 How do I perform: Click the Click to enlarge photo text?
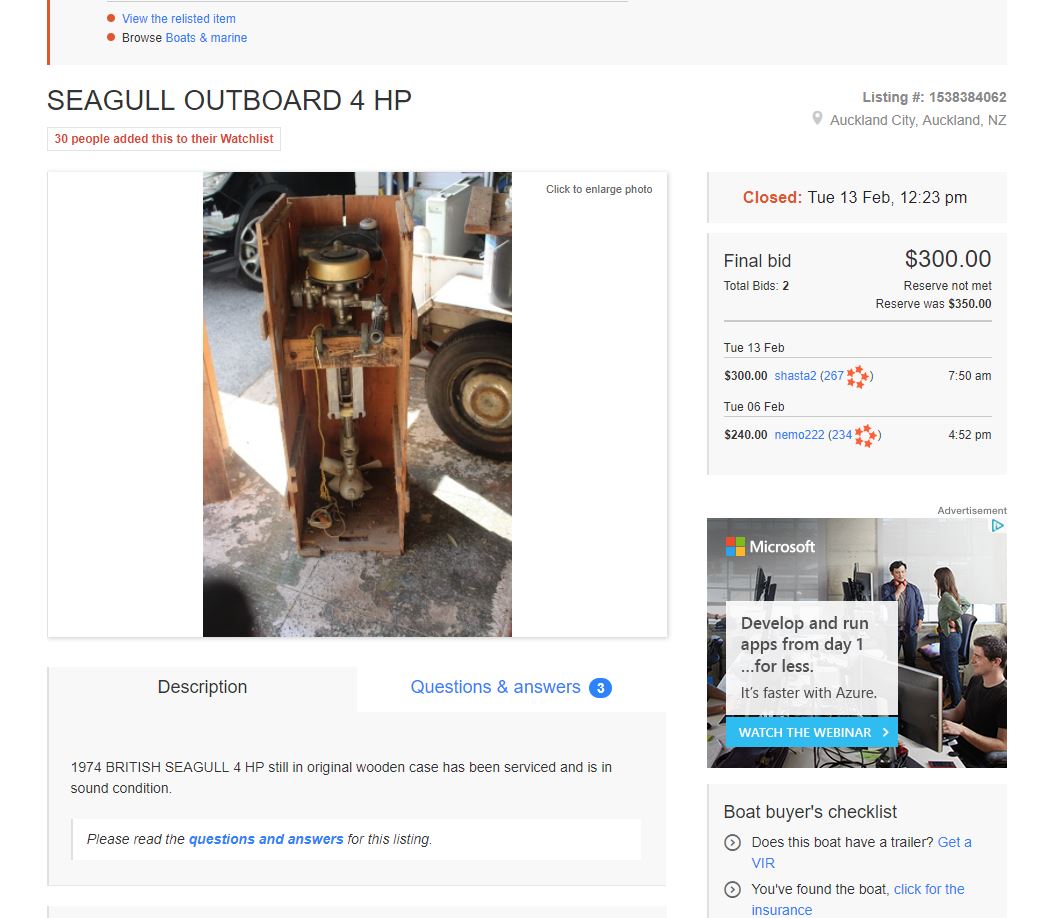599,190
